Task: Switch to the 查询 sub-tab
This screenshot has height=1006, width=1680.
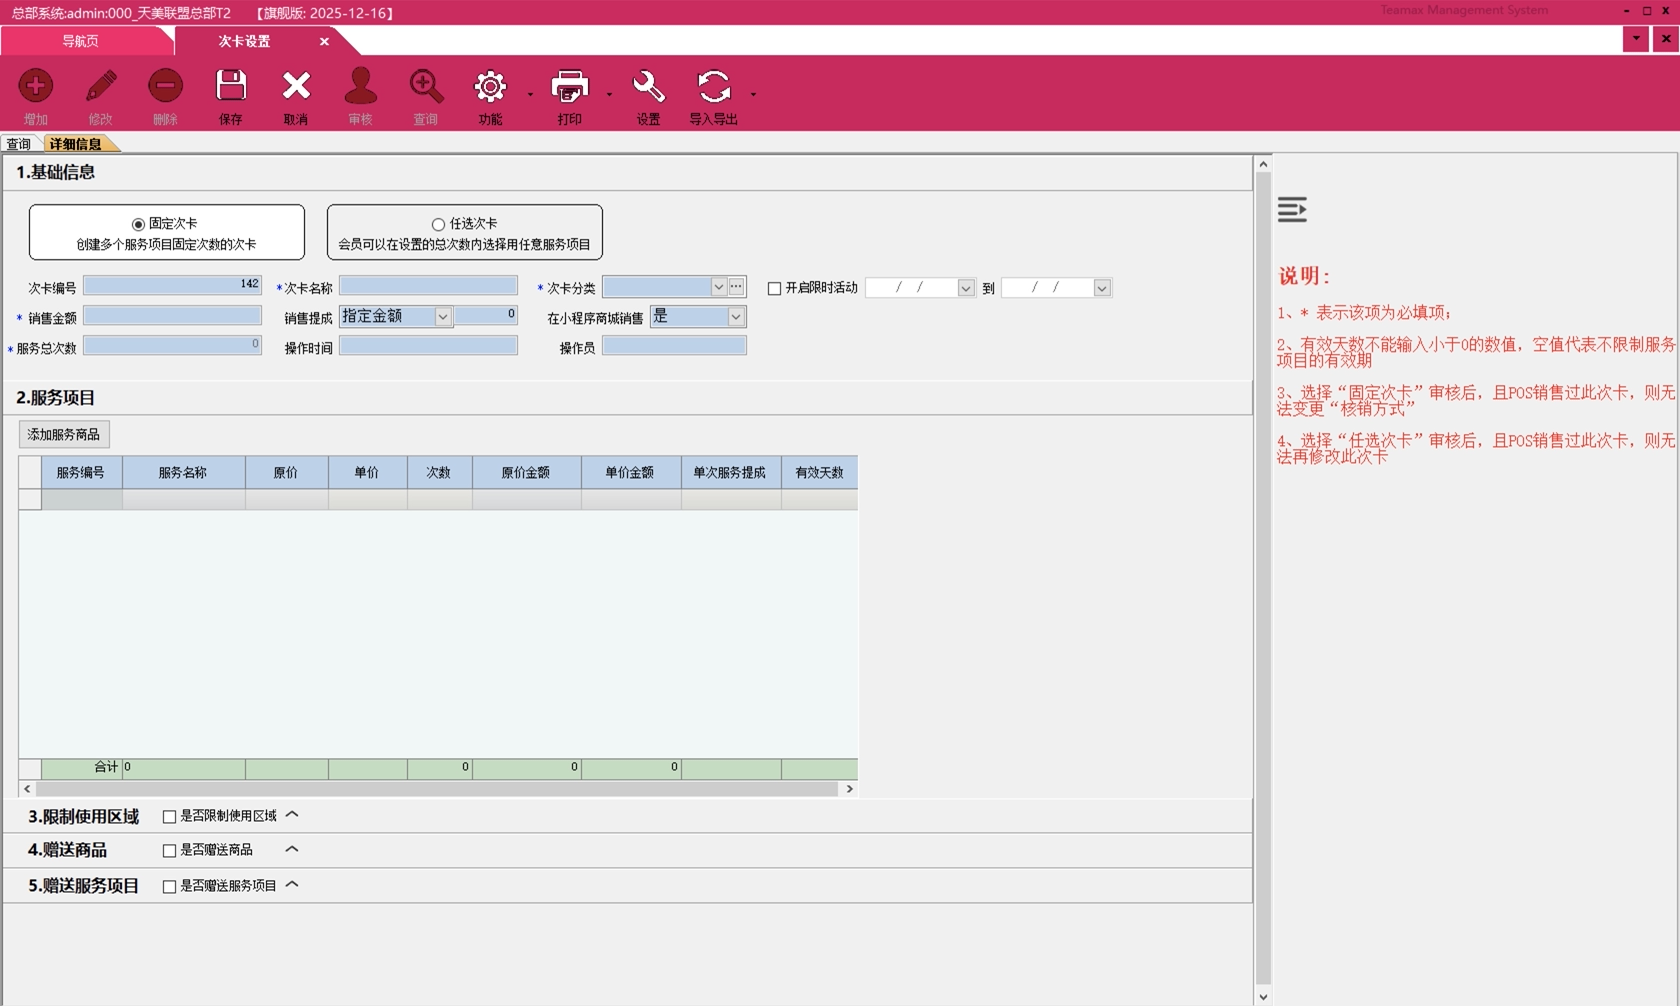Action: 19,144
